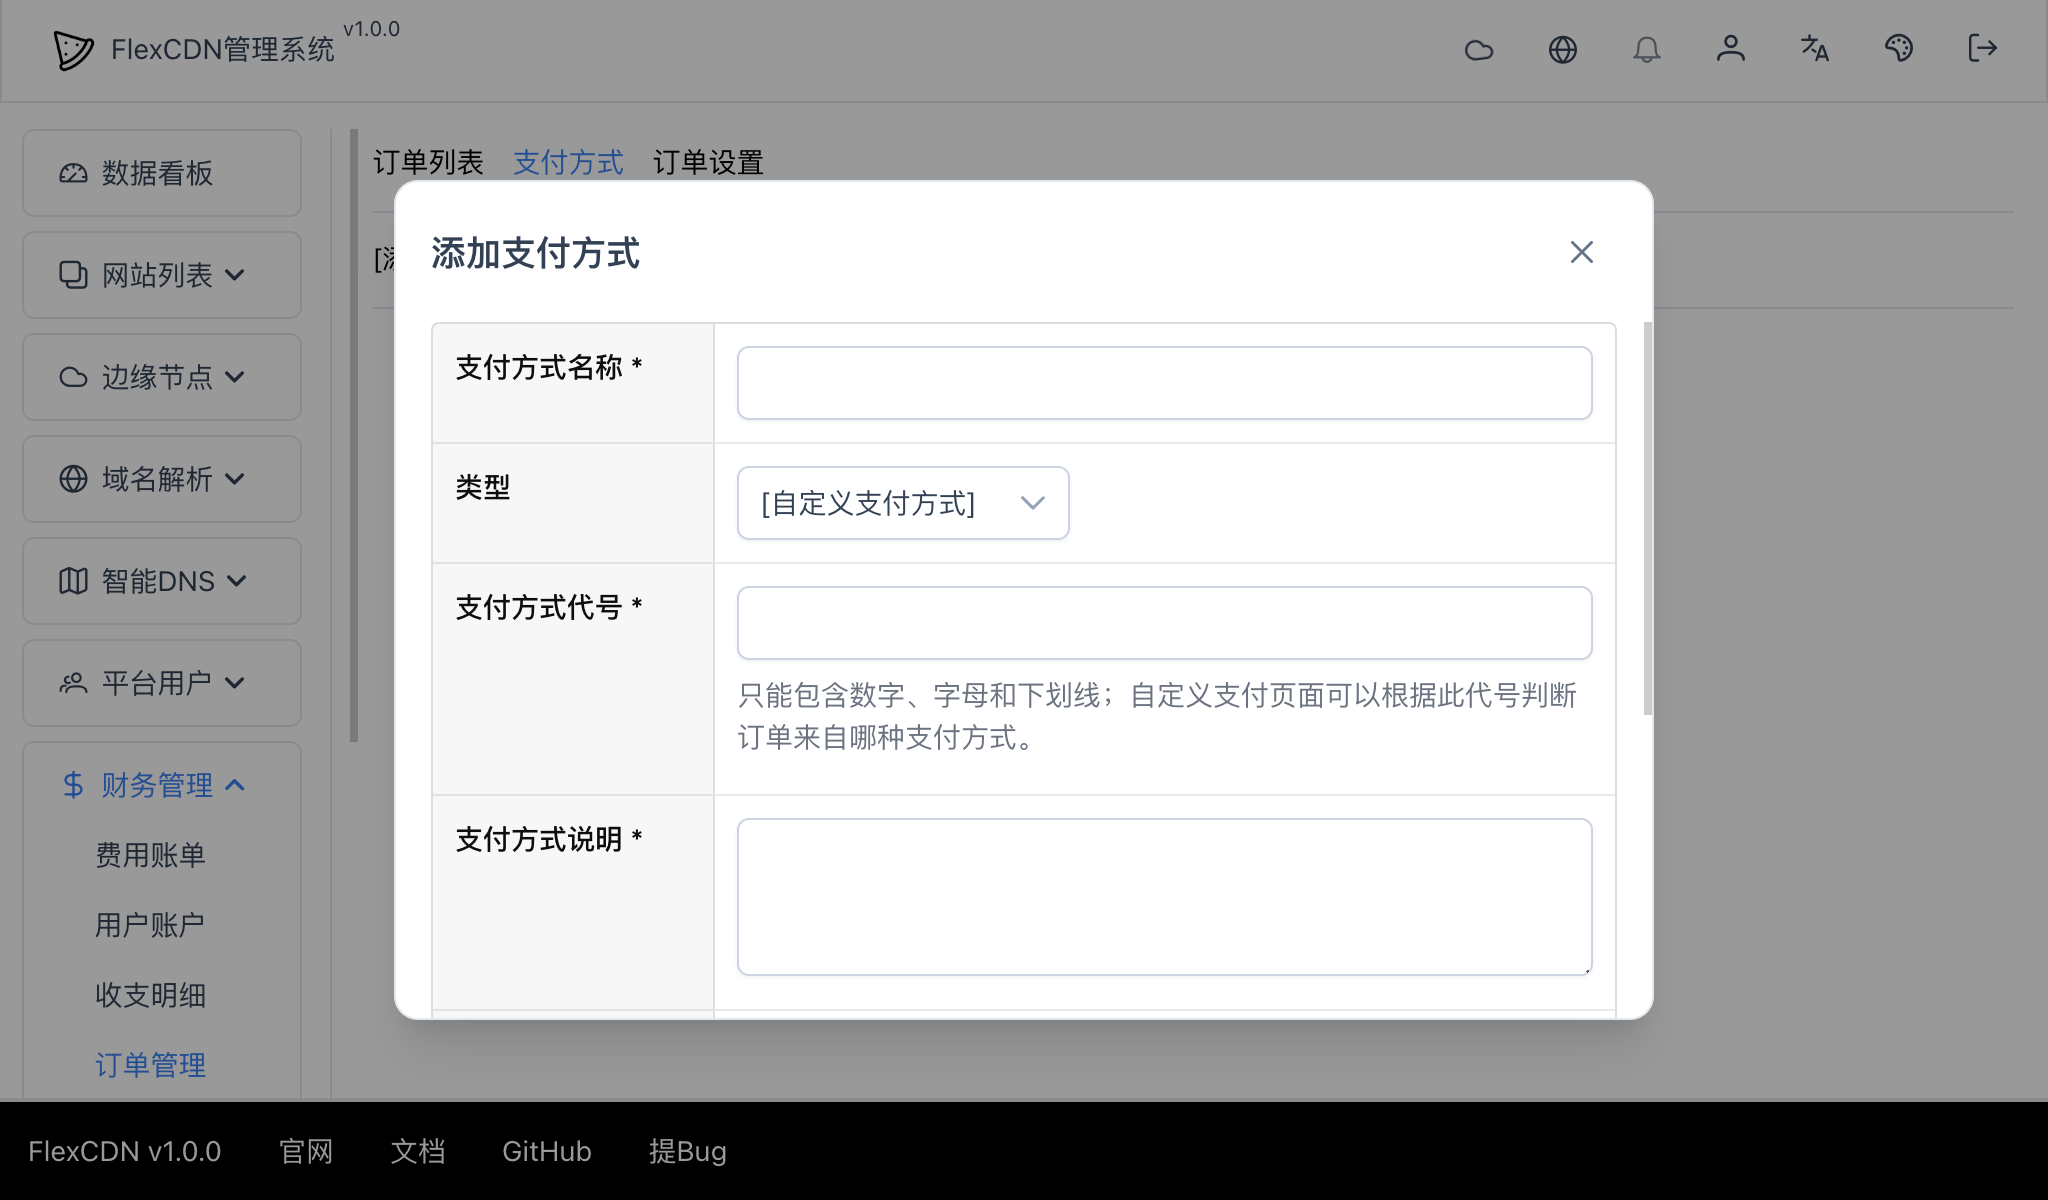2048x1200 pixels.
Task: Click the logout icon at top right
Action: pyautogui.click(x=1982, y=49)
